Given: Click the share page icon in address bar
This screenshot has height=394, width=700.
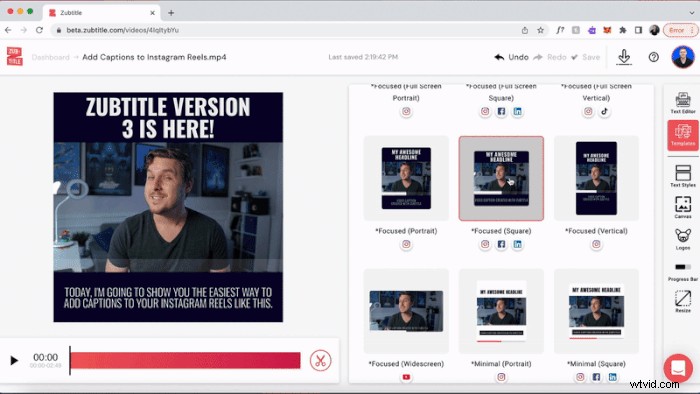Looking at the screenshot, I should pyautogui.click(x=525, y=30).
